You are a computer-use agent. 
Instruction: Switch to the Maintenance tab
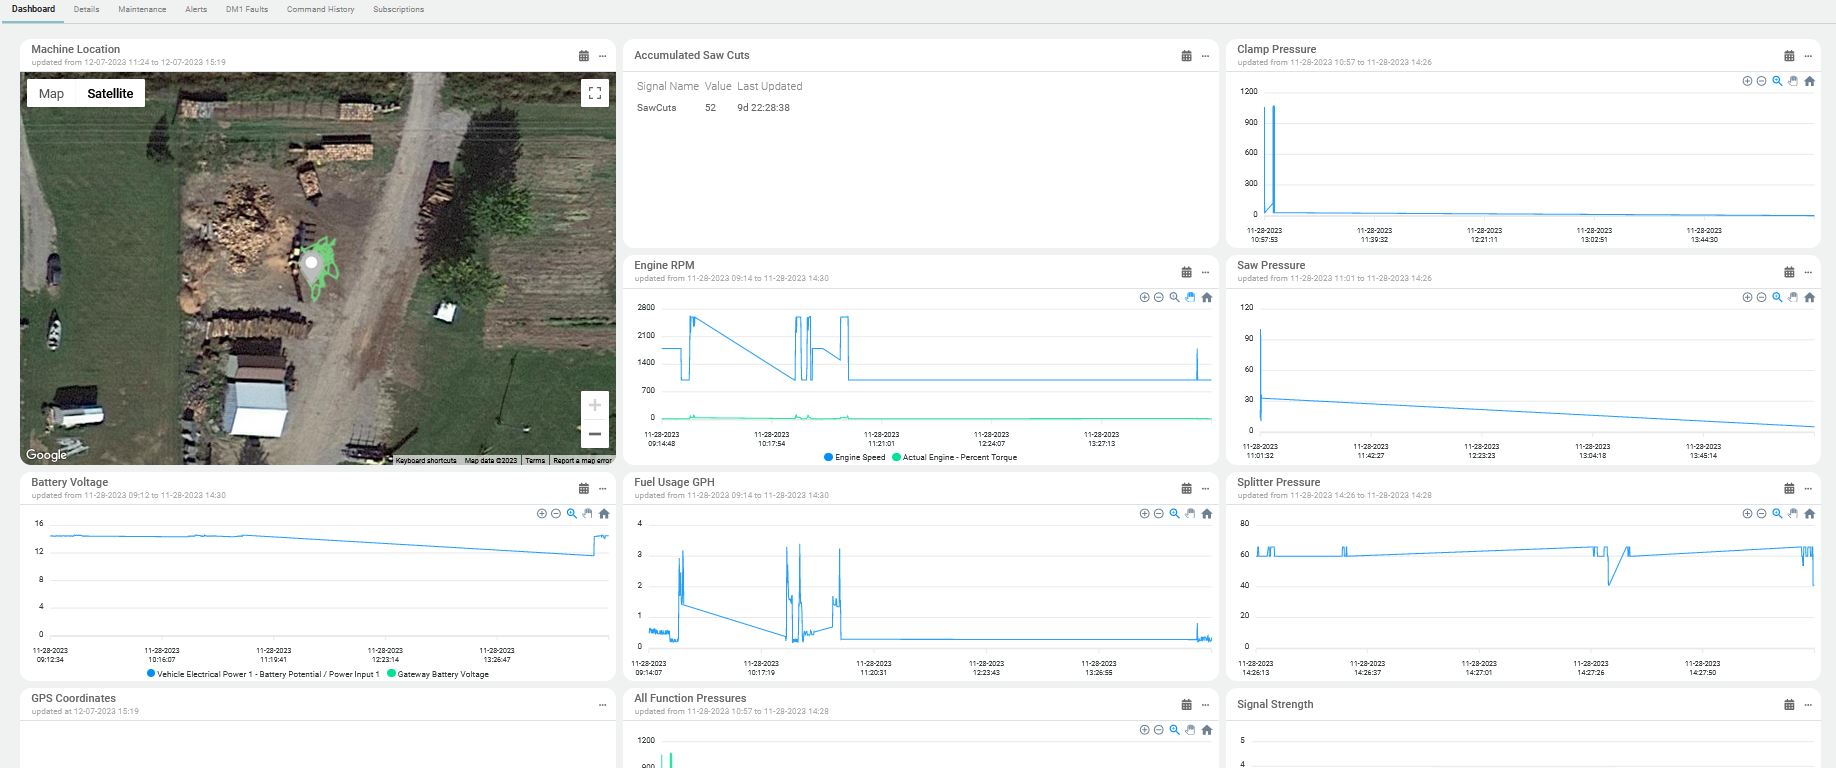pos(142,9)
